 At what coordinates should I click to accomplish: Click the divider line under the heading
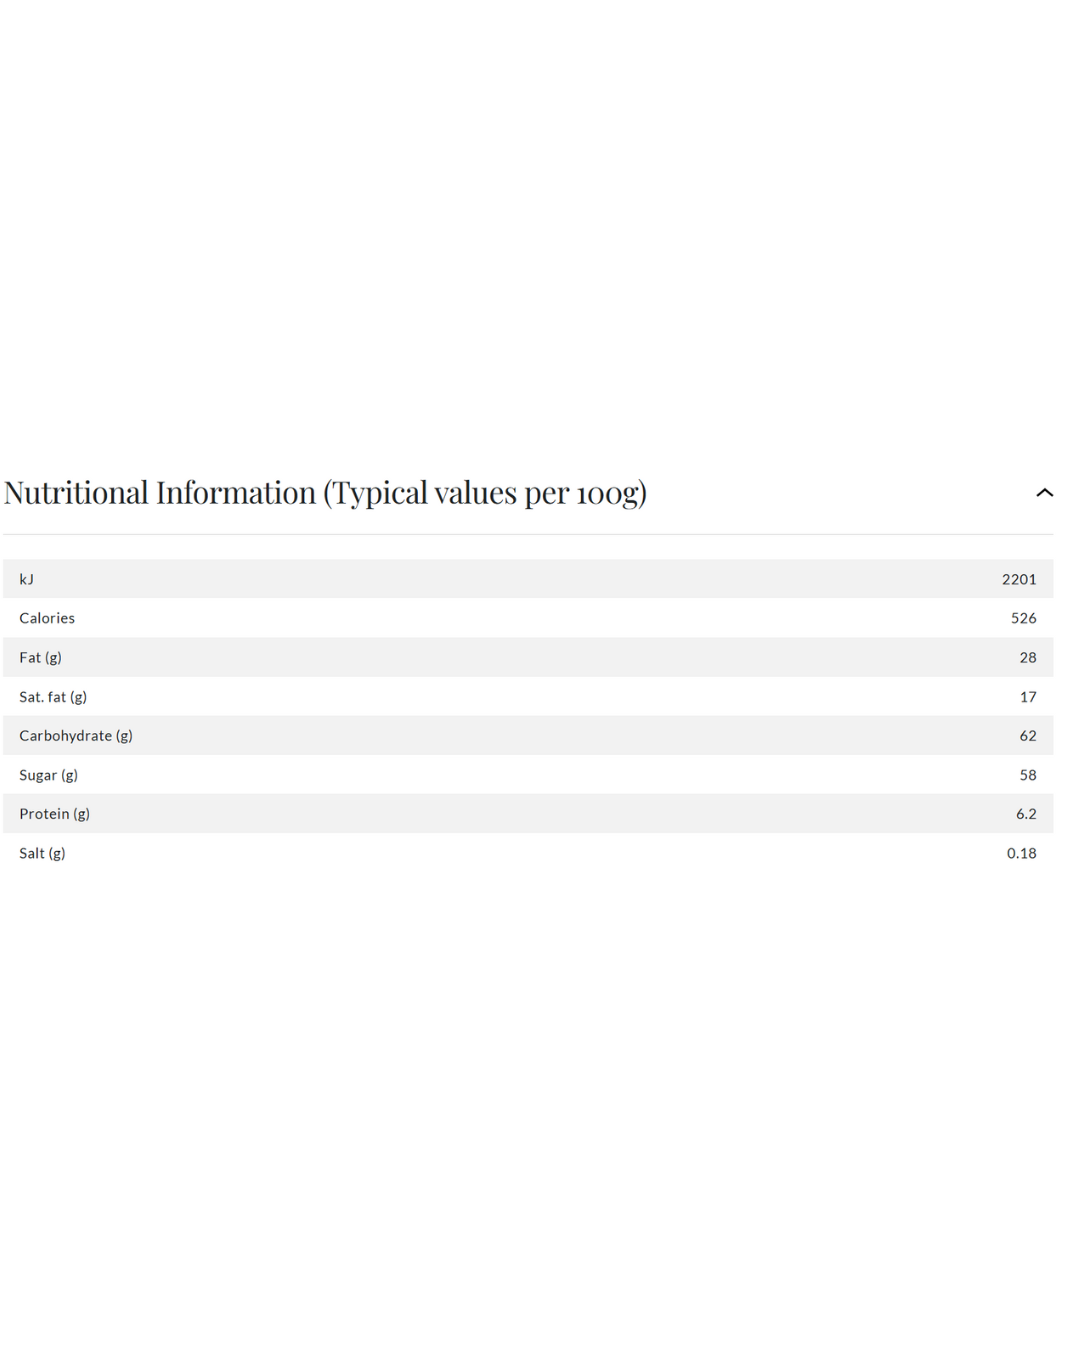pyautogui.click(x=528, y=534)
